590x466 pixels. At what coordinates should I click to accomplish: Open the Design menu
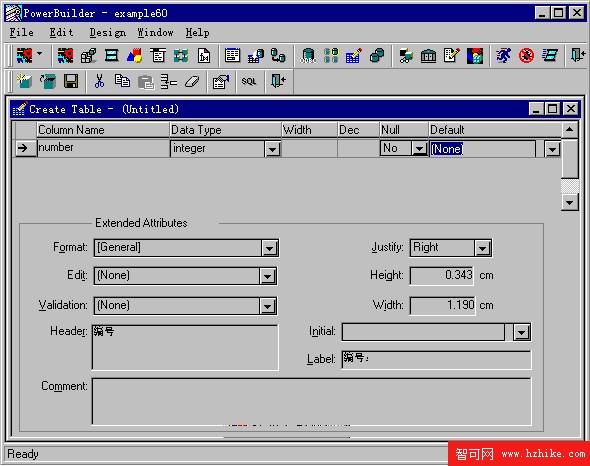108,33
